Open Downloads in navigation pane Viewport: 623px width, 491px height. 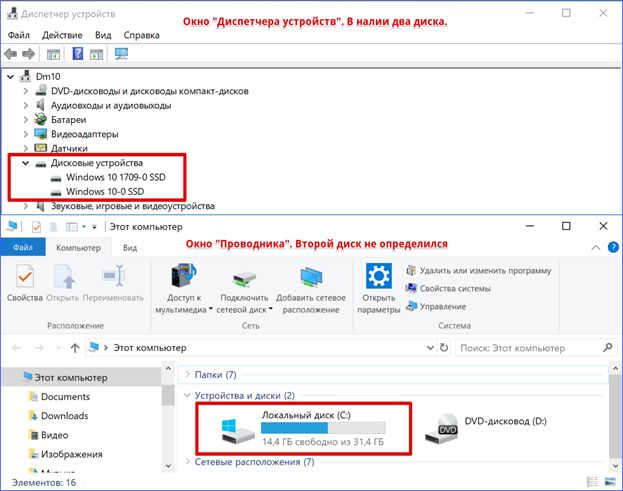click(x=64, y=416)
